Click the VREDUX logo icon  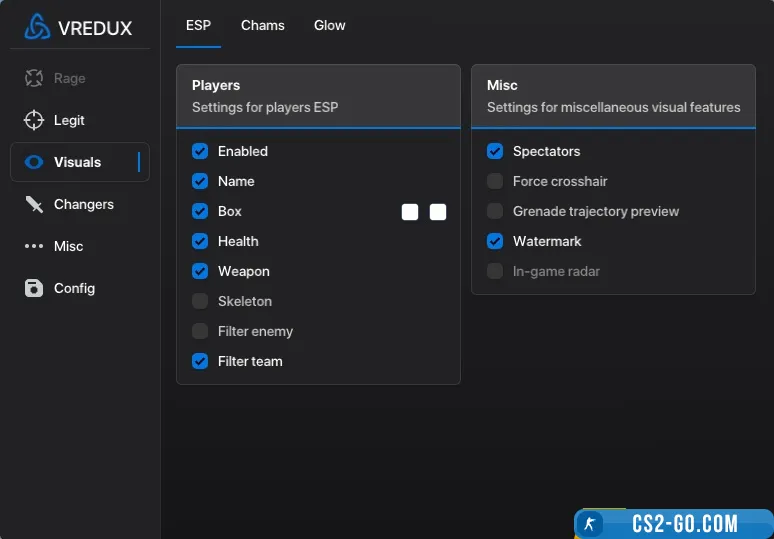(x=37, y=27)
